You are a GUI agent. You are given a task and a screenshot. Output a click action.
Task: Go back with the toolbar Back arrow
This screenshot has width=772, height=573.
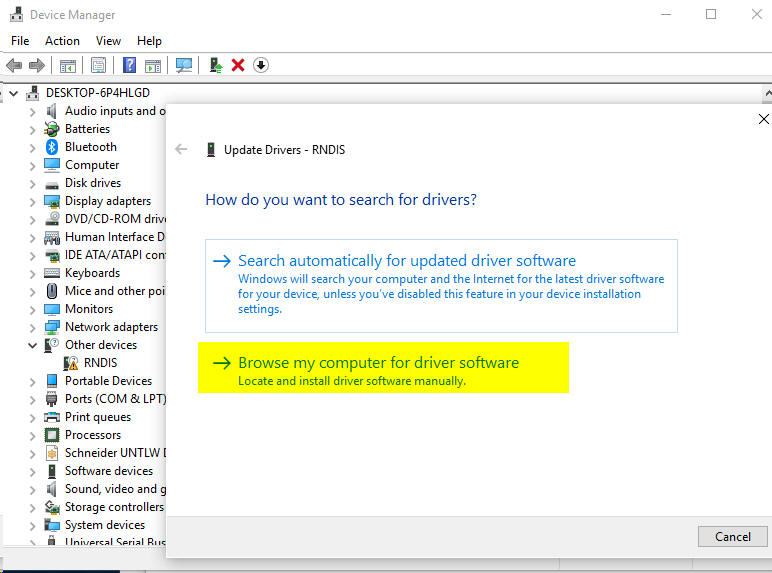click(14, 65)
